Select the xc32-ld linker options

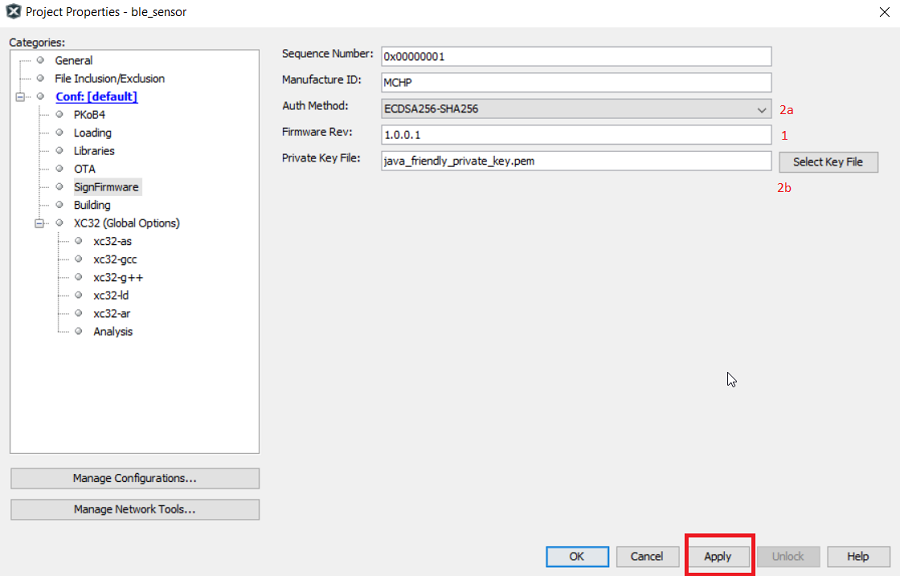[111, 296]
